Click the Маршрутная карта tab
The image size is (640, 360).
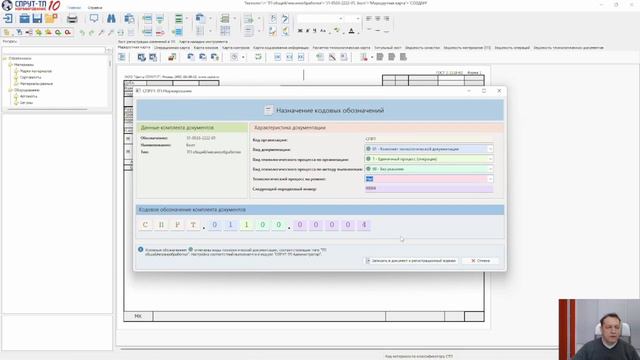133,48
